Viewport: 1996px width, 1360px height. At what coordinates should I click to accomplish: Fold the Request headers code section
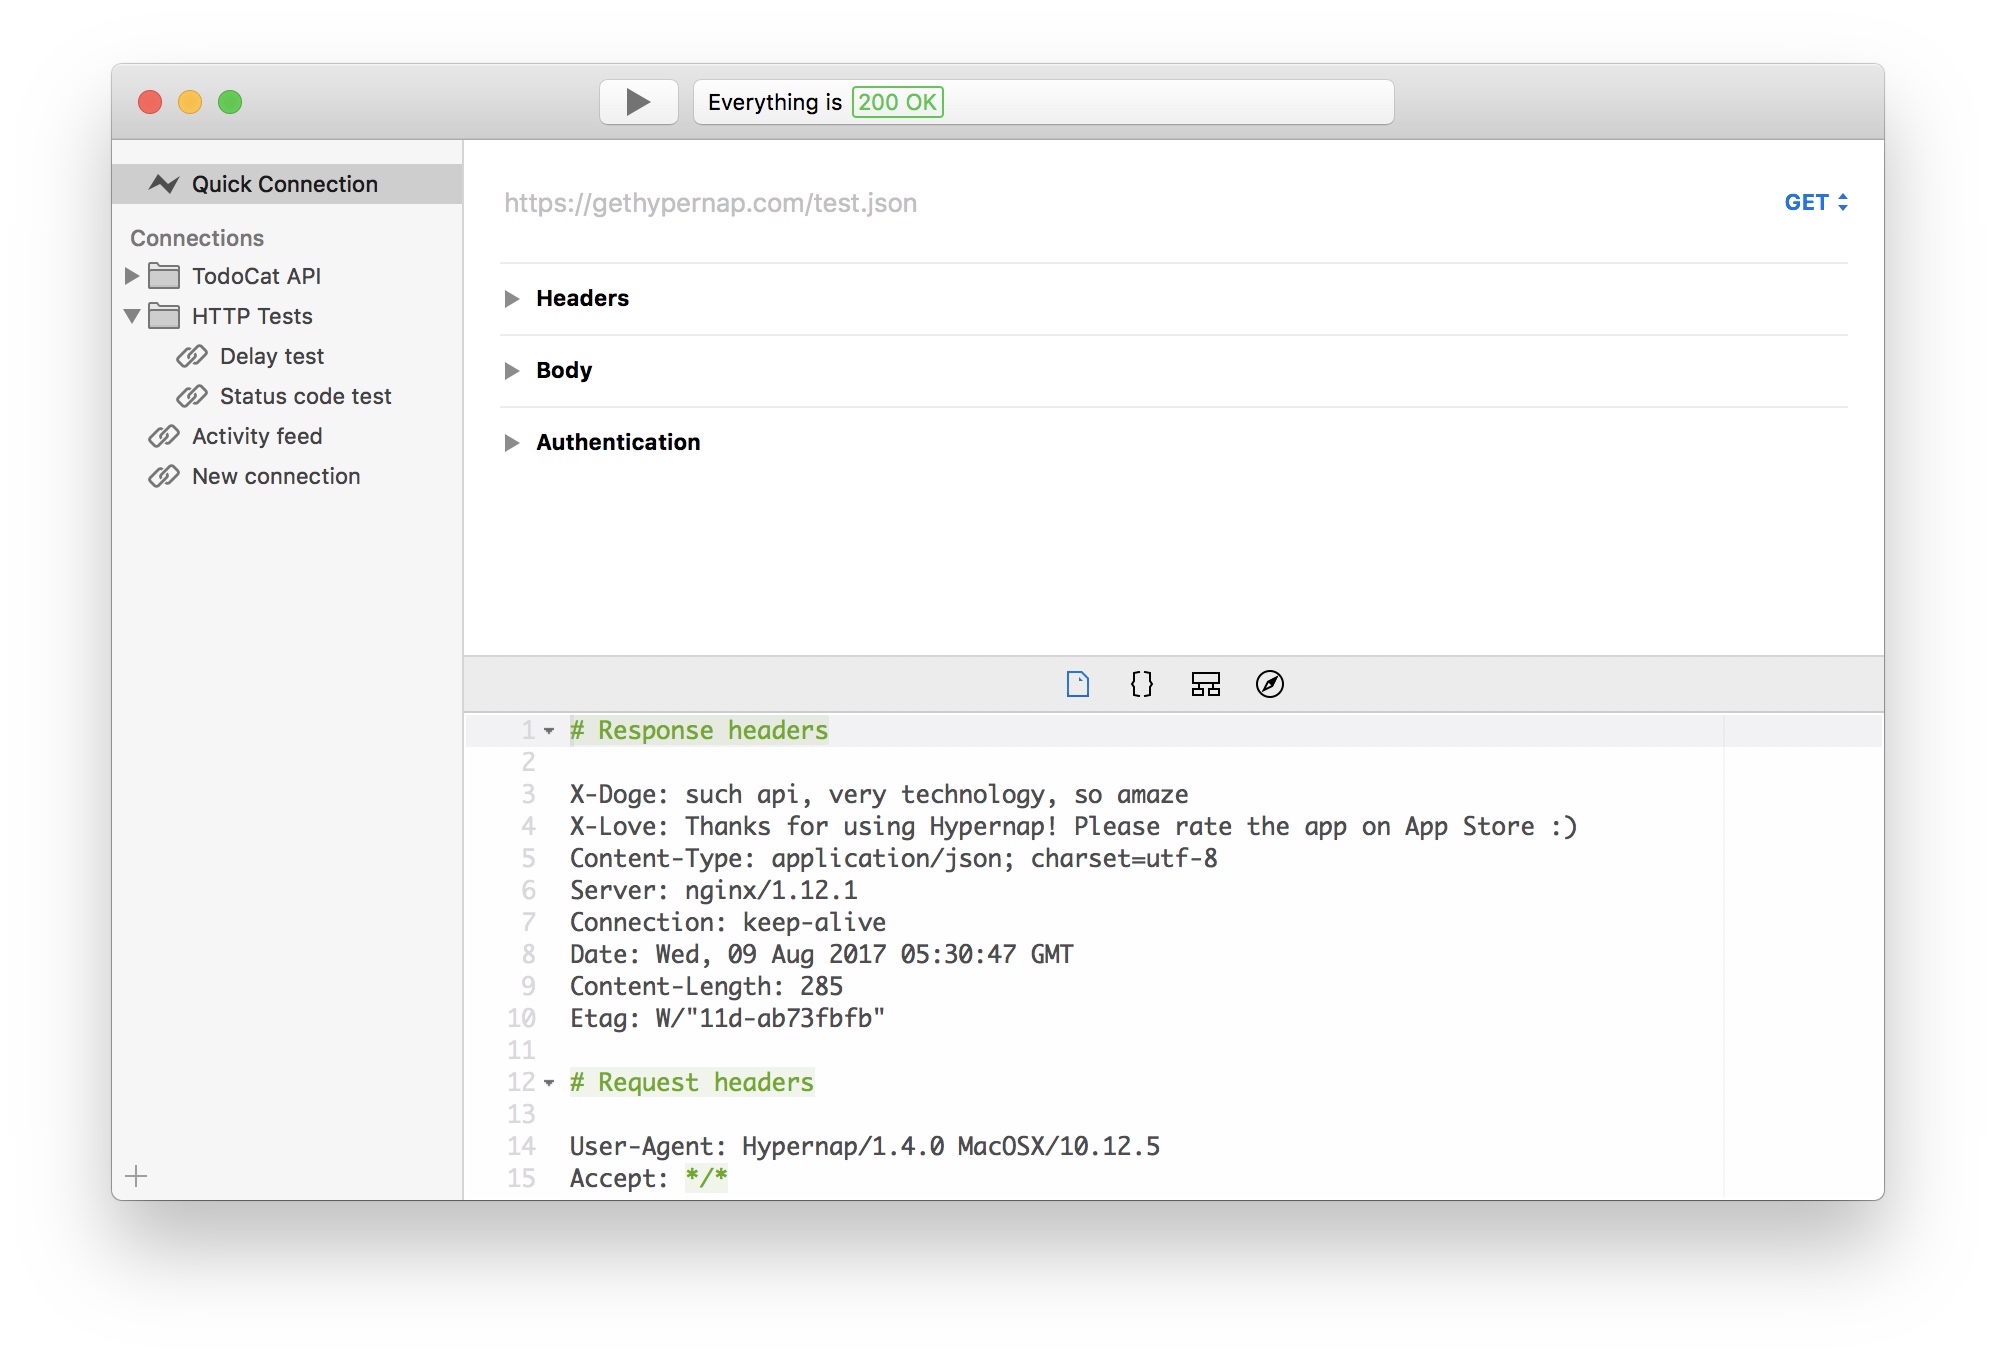tap(549, 1083)
